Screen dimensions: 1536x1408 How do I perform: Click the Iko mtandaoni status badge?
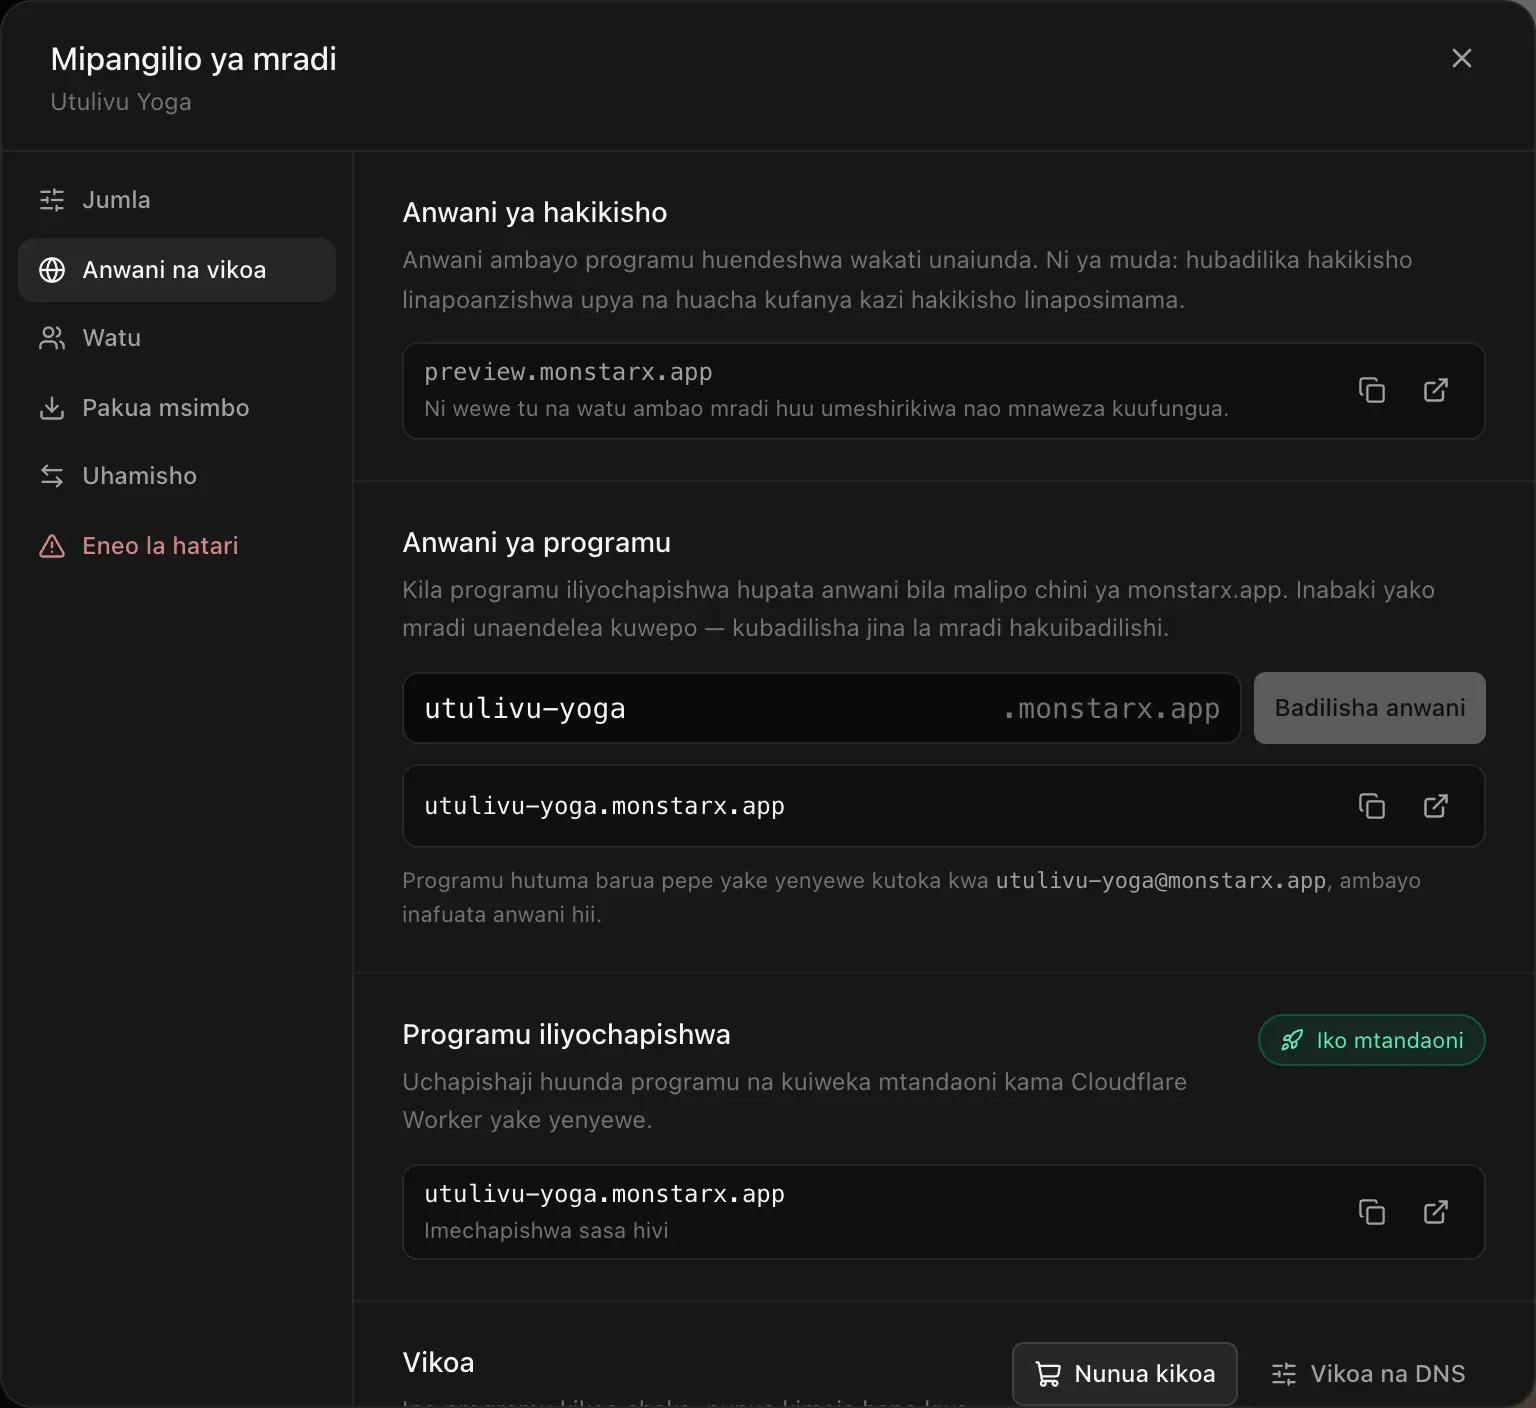pos(1372,1040)
